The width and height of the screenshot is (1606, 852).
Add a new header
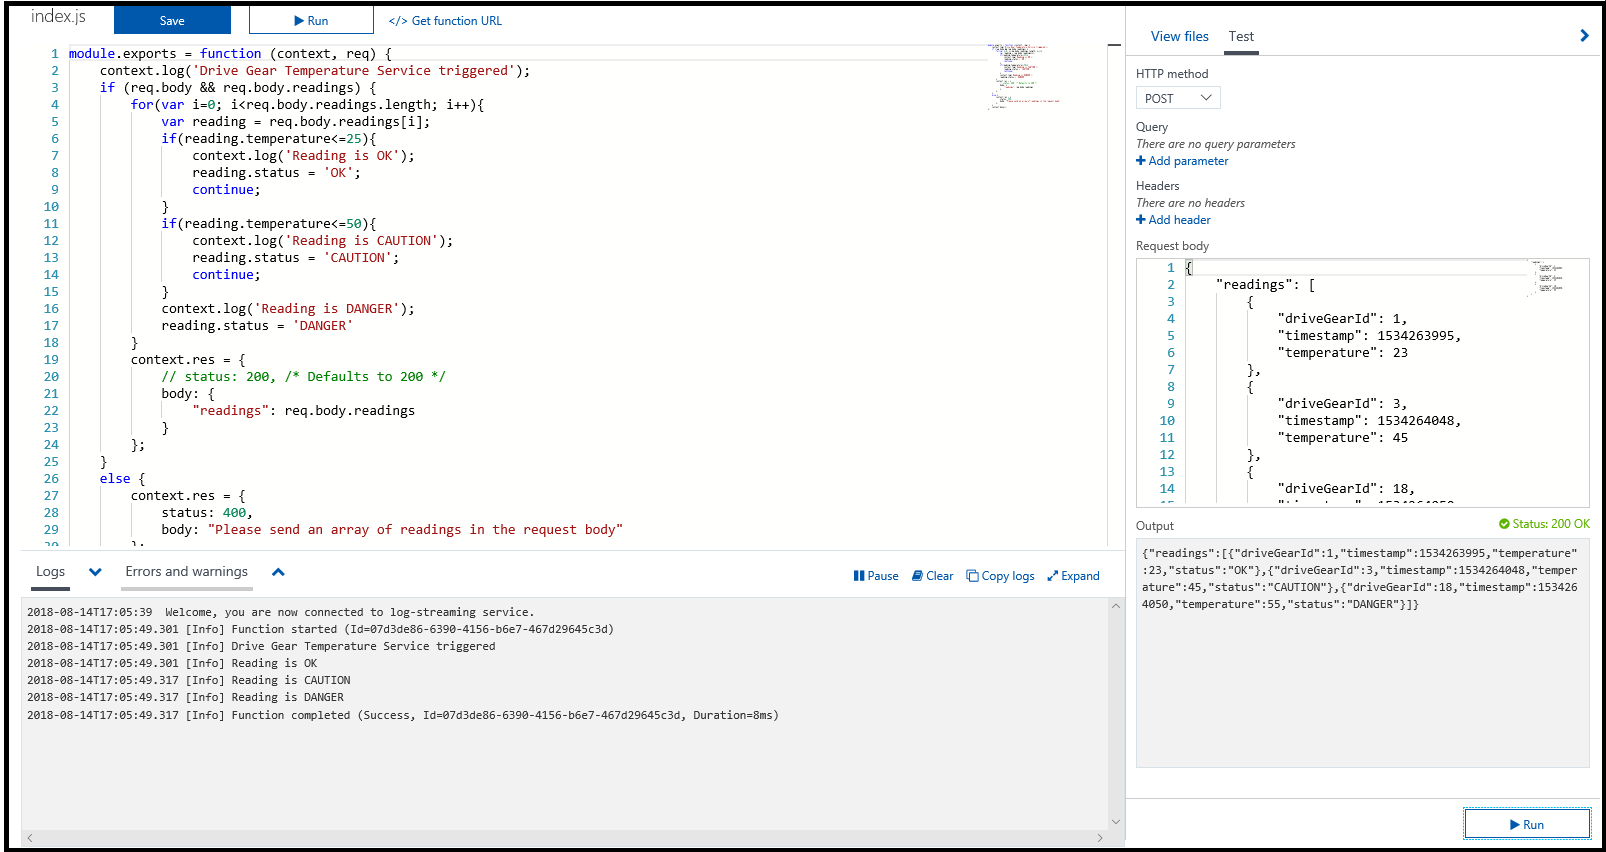click(x=1173, y=220)
